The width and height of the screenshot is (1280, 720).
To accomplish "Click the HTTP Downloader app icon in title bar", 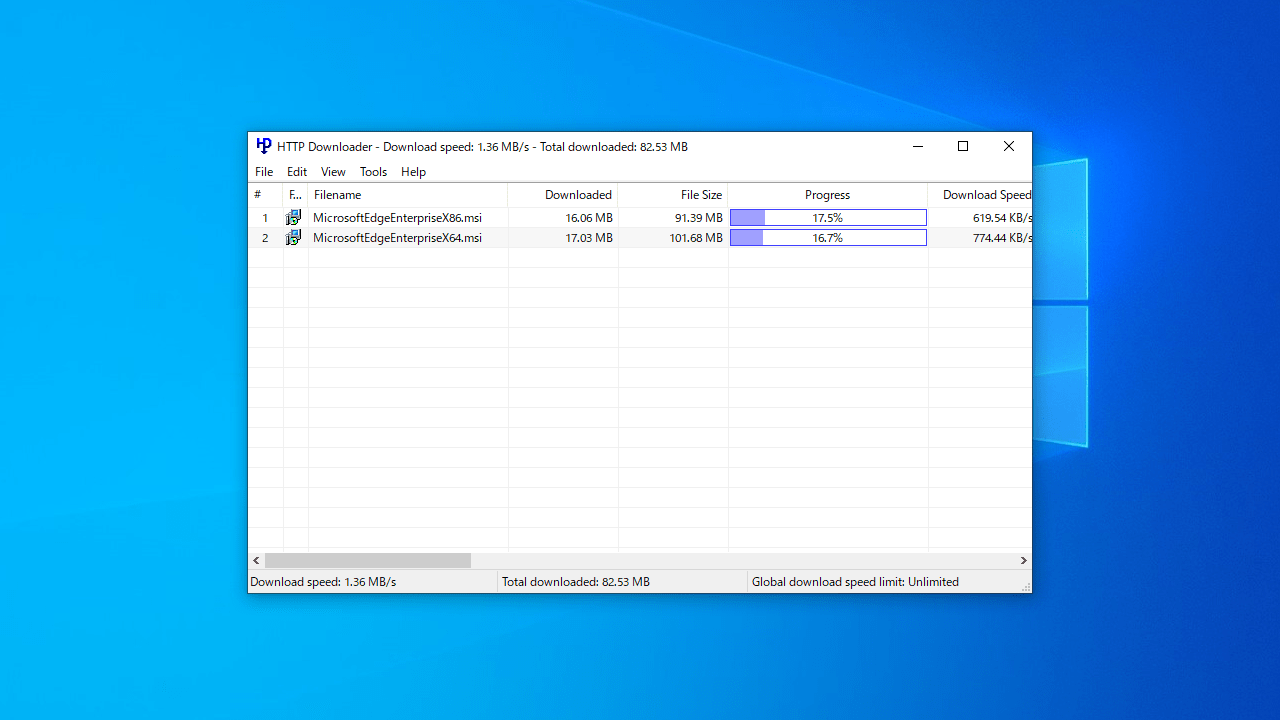I will 264,146.
